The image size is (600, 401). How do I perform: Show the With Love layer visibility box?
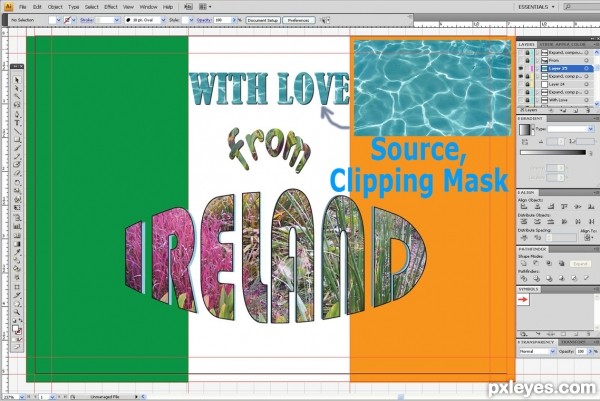coord(520,100)
